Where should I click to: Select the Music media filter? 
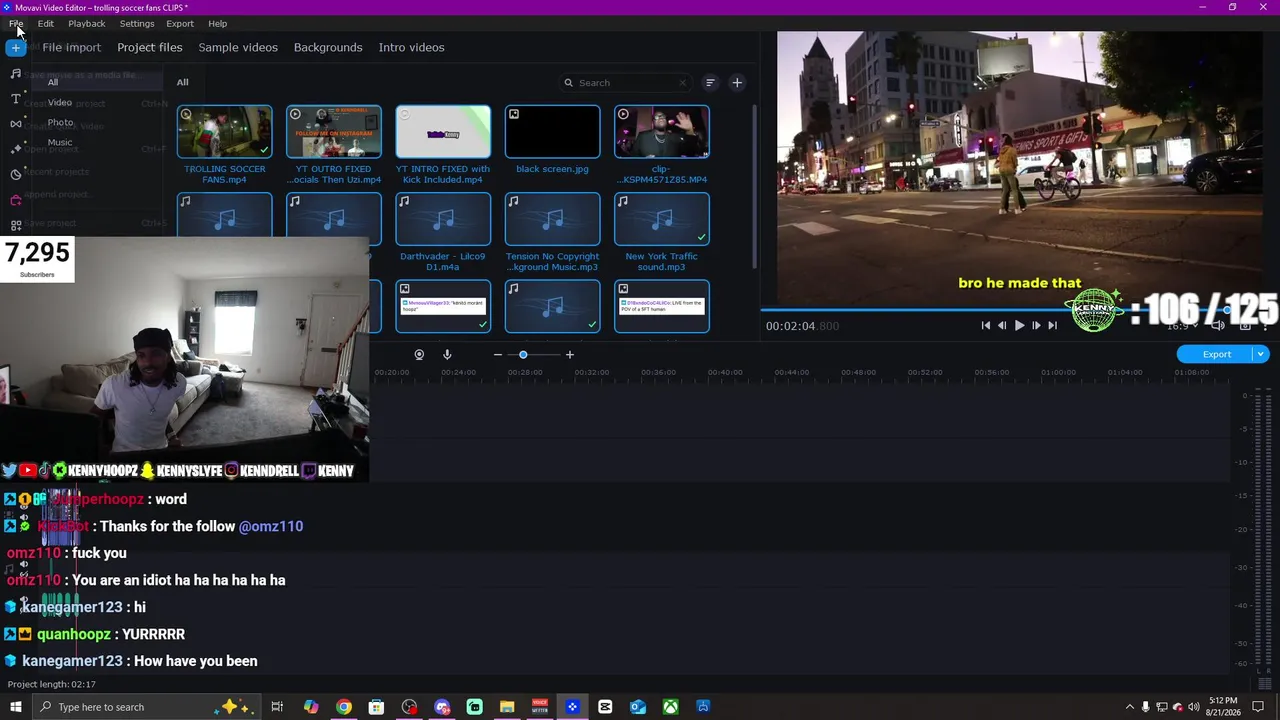coord(60,142)
